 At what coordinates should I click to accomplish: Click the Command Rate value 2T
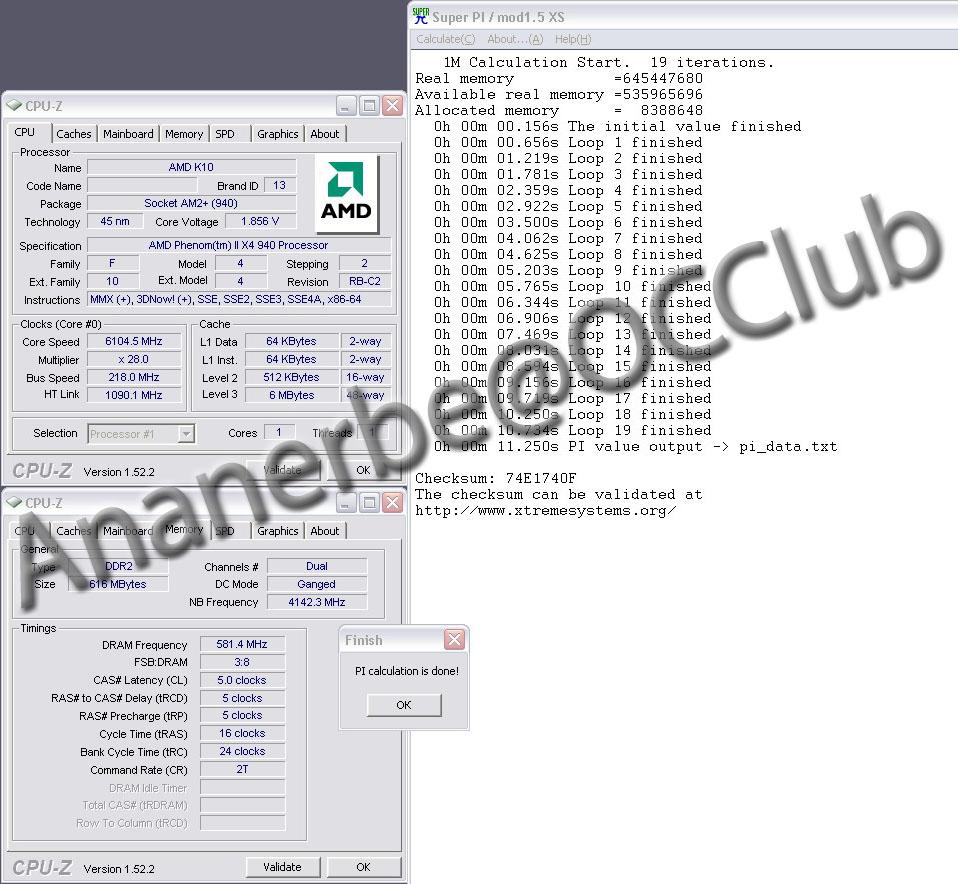coord(242,769)
